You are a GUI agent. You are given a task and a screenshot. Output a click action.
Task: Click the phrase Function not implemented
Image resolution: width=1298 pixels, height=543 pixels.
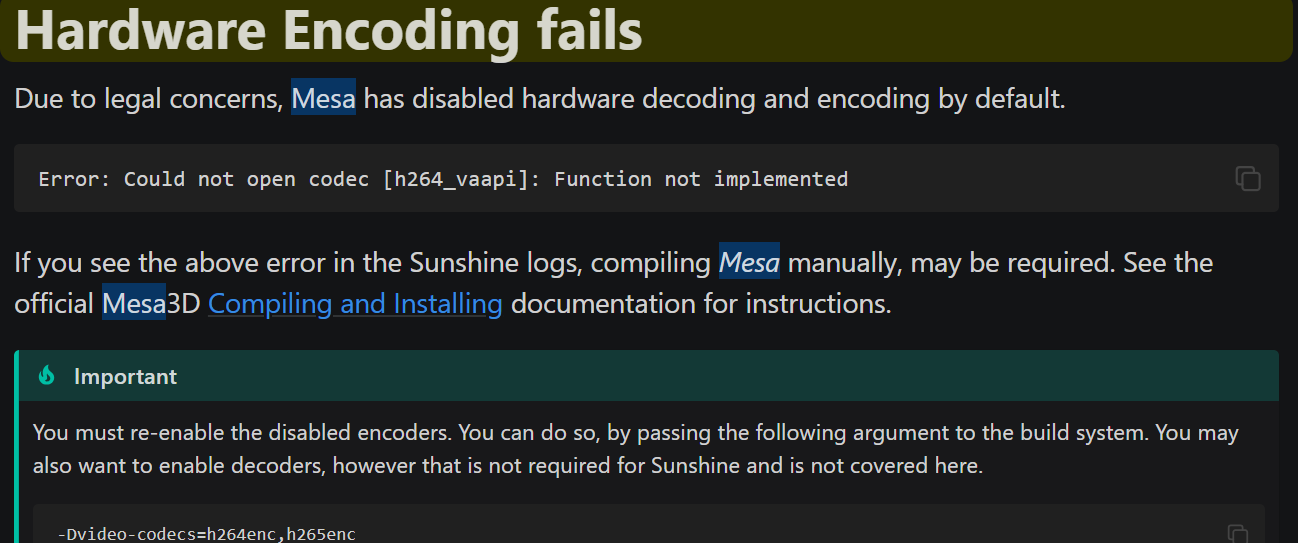[x=701, y=179]
